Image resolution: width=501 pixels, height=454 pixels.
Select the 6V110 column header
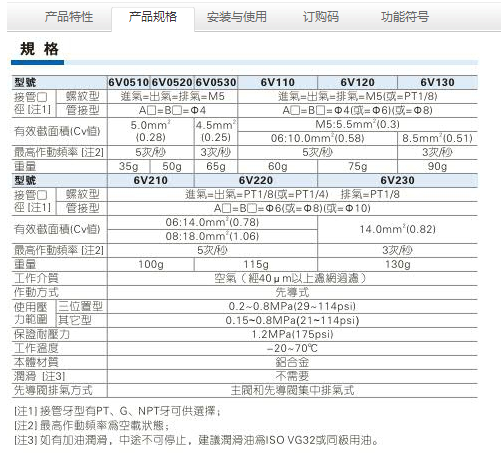(278, 82)
